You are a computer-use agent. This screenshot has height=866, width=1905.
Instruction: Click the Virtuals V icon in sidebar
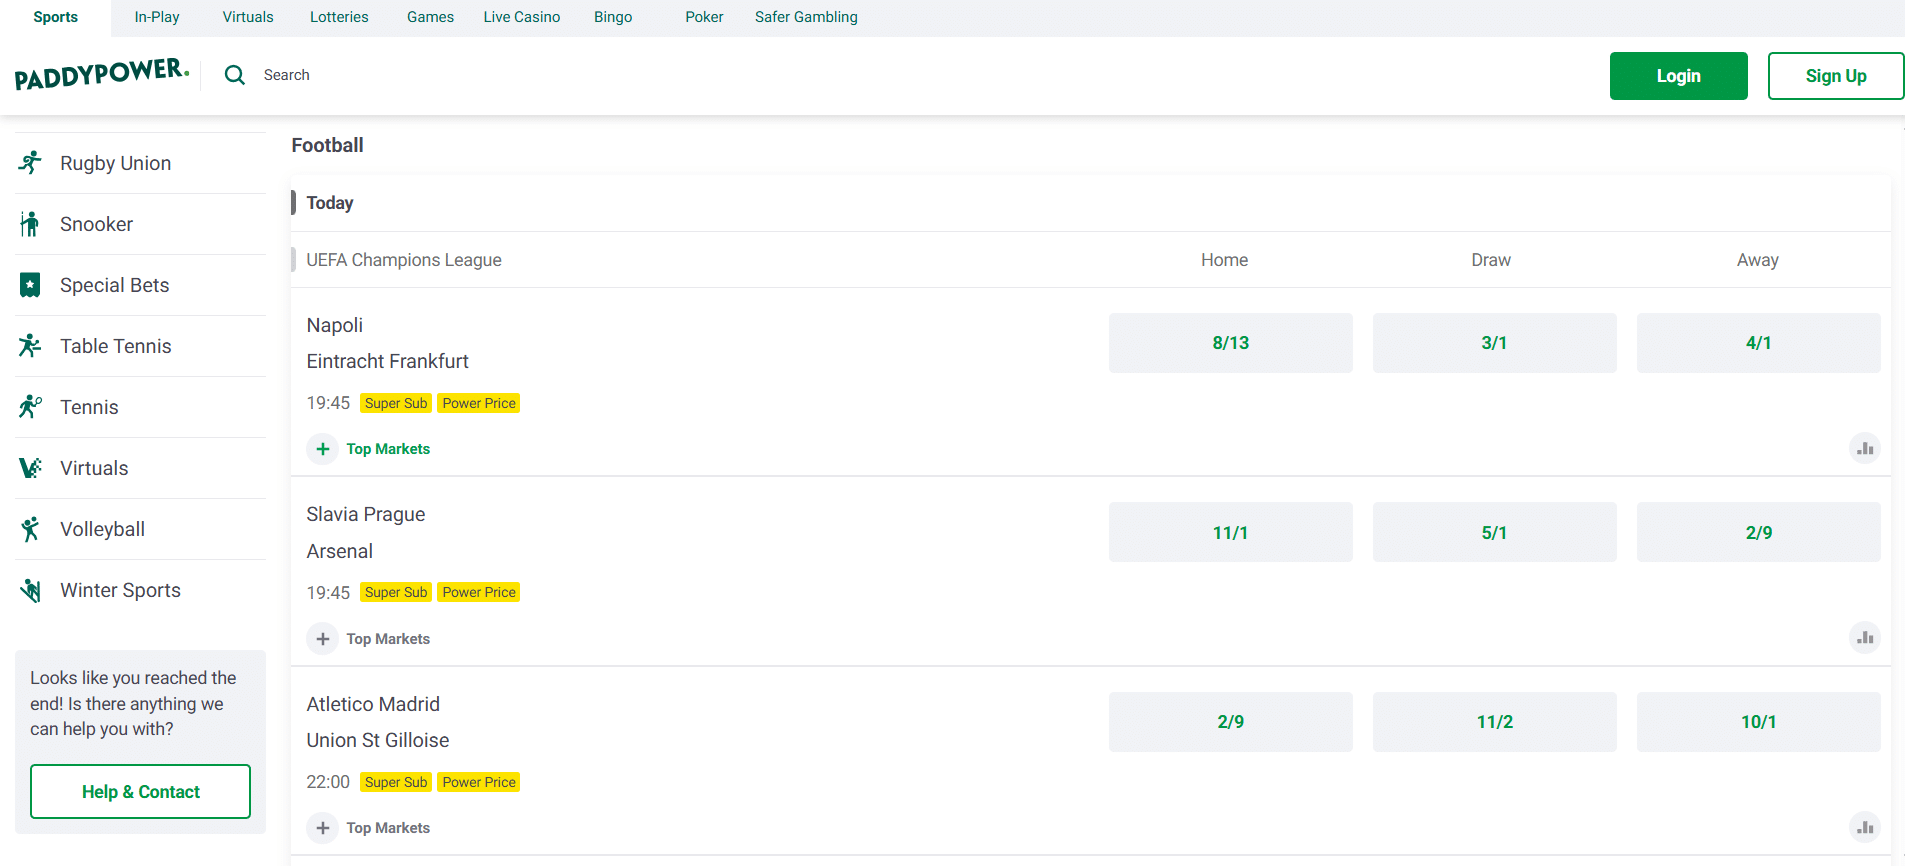click(30, 468)
